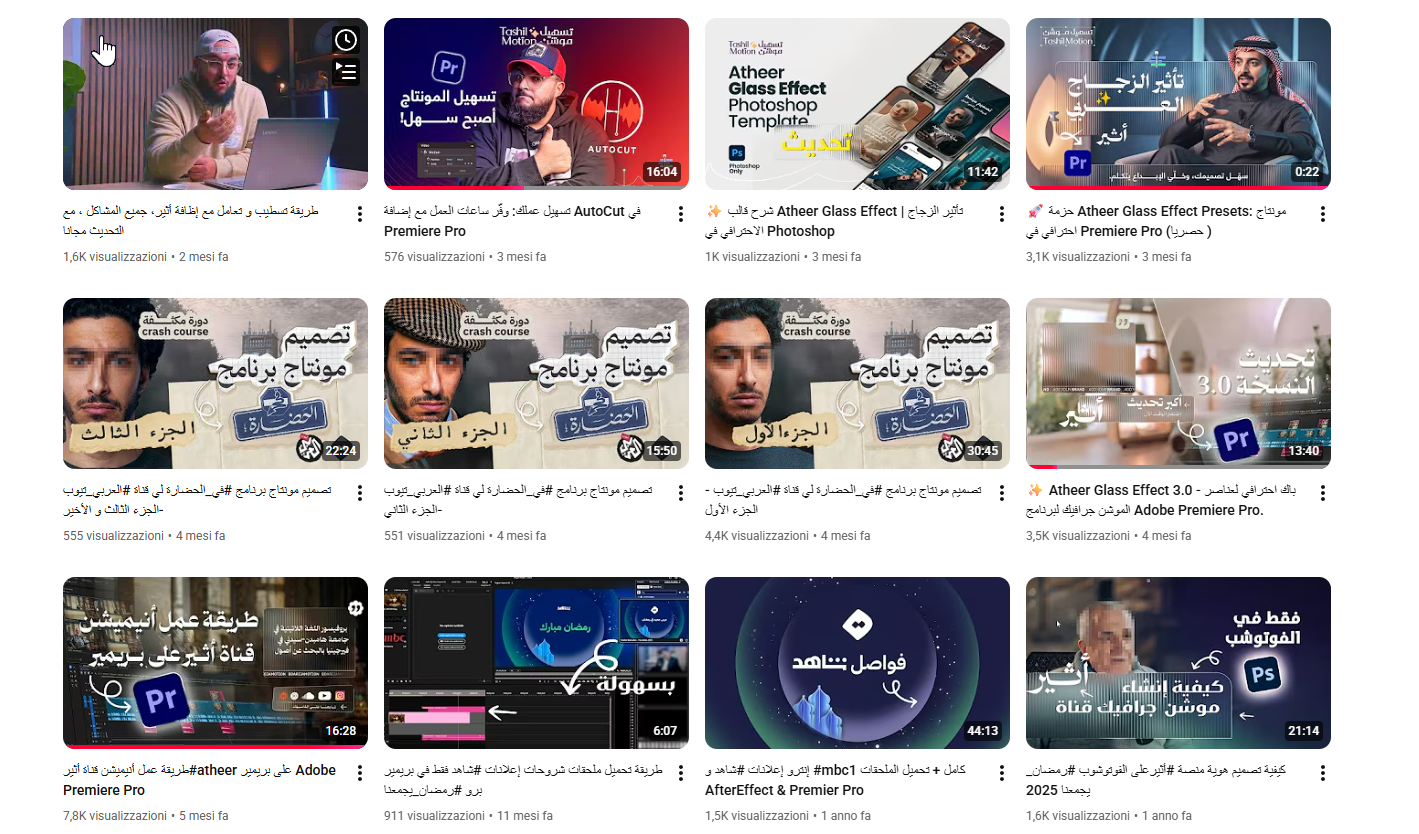The width and height of the screenshot is (1419, 834).
Task: Open the three-dot menu for the AutoCut Premiere Pro video
Action: pyautogui.click(x=680, y=214)
